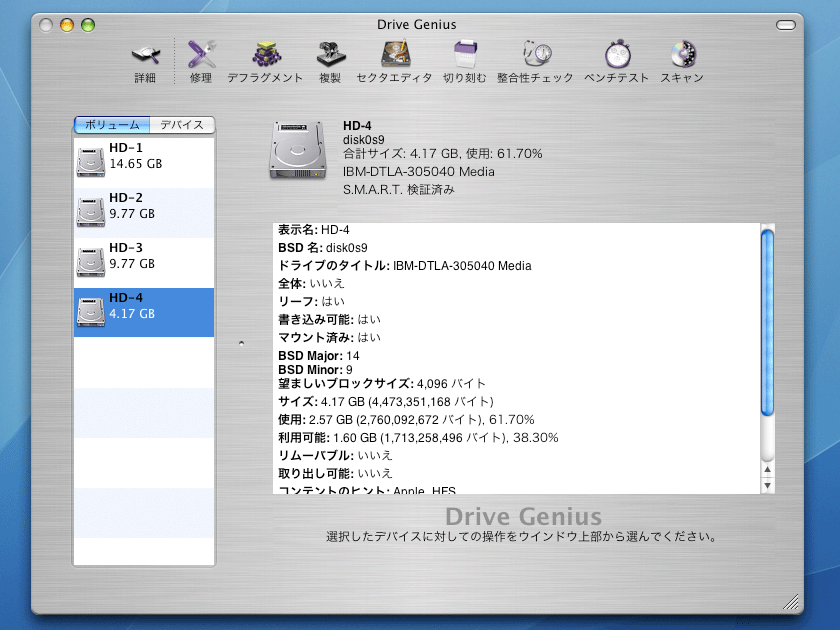The height and width of the screenshot is (630, 840).
Task: Click the scroll down arrow in info panel
Action: [x=767, y=485]
